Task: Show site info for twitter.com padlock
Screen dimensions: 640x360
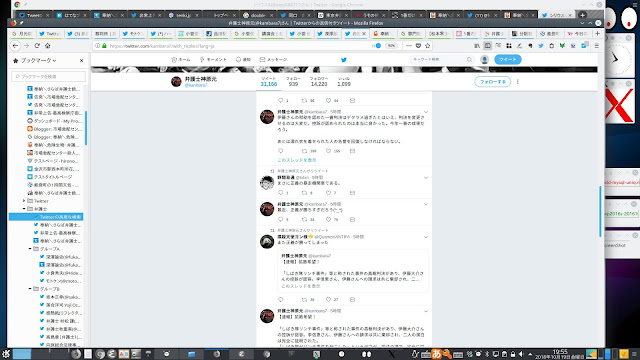Action: [104, 46]
